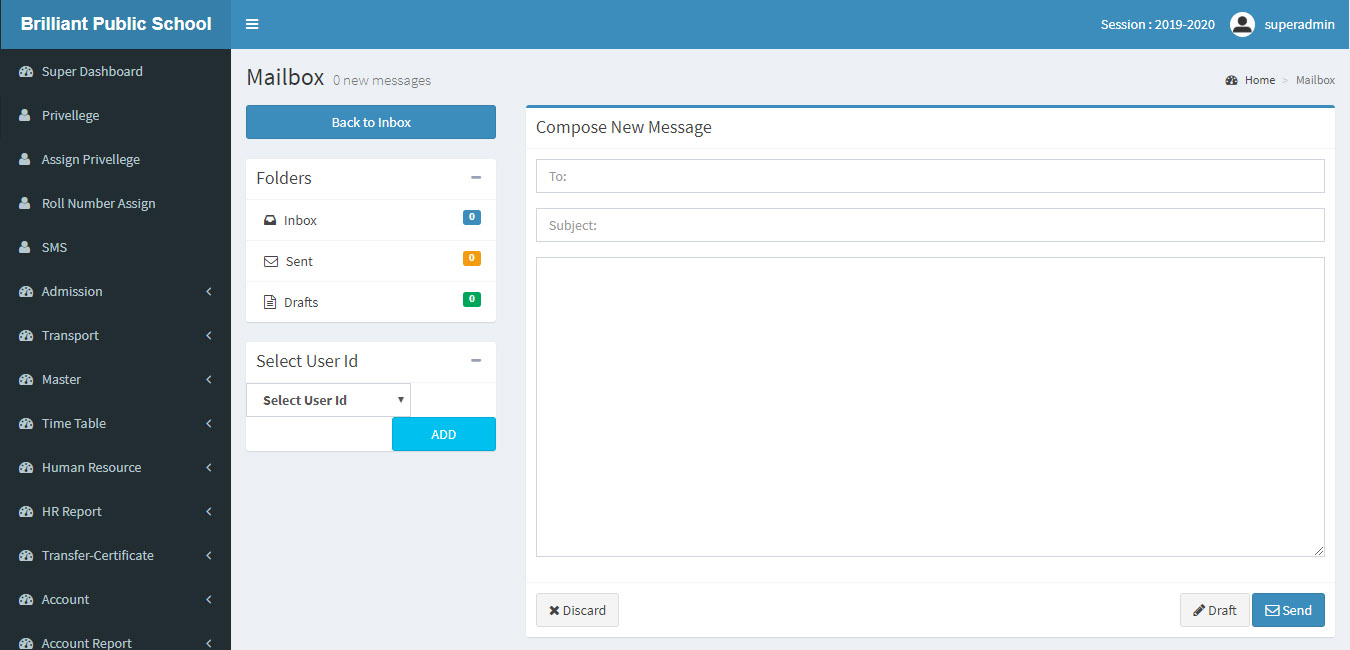The image size is (1350, 650).
Task: Click the Subject input field
Action: tap(930, 225)
